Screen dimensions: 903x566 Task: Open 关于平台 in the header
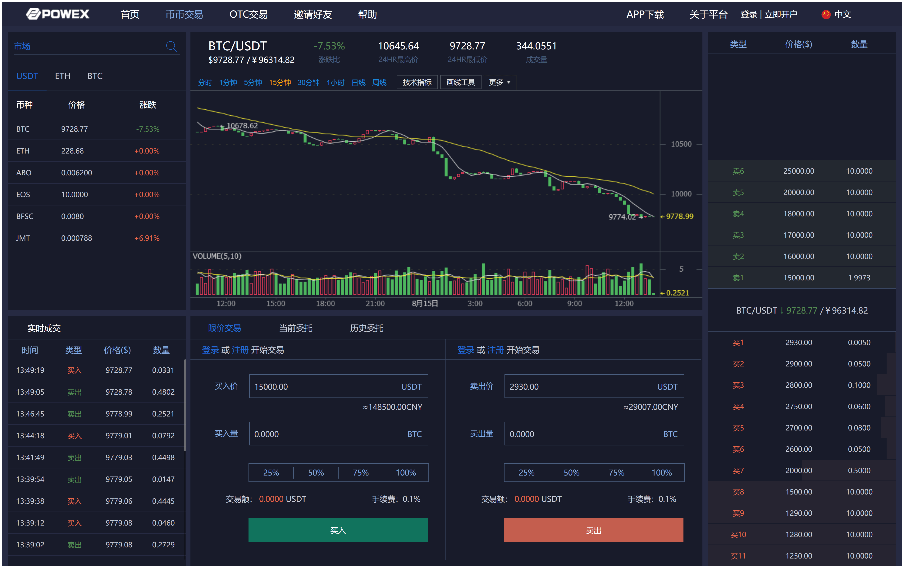[x=708, y=14]
